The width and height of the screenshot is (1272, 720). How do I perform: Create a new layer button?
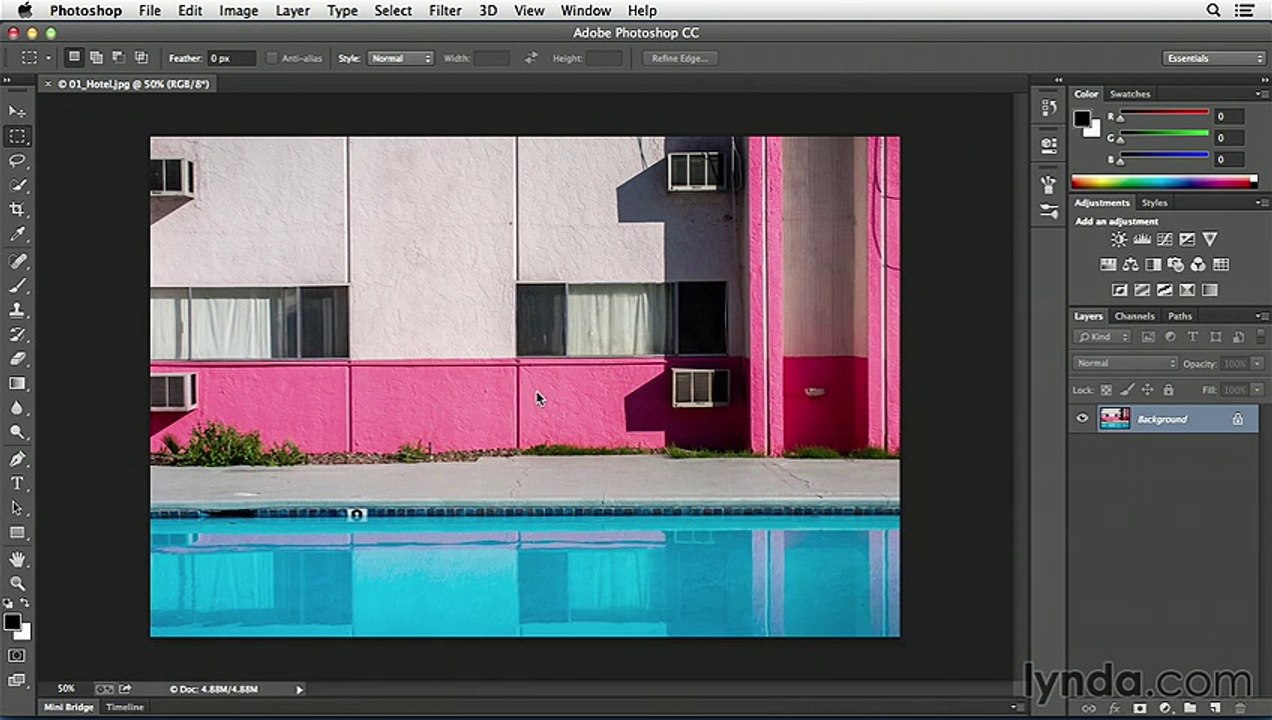pos(1214,708)
